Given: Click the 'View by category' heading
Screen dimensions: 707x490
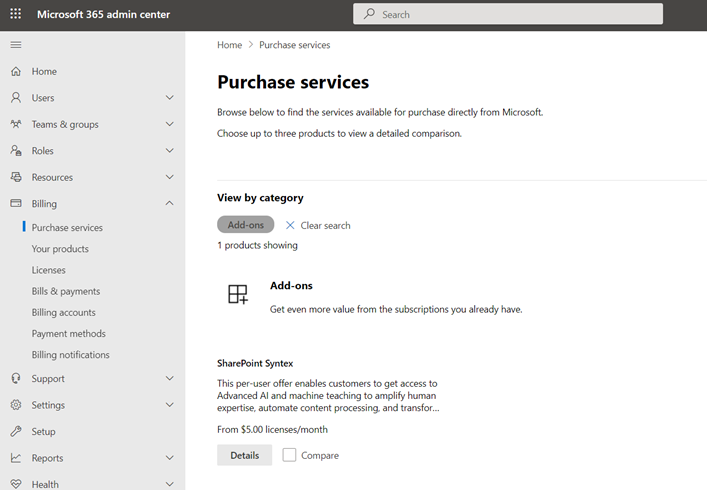Looking at the screenshot, I should pos(260,198).
